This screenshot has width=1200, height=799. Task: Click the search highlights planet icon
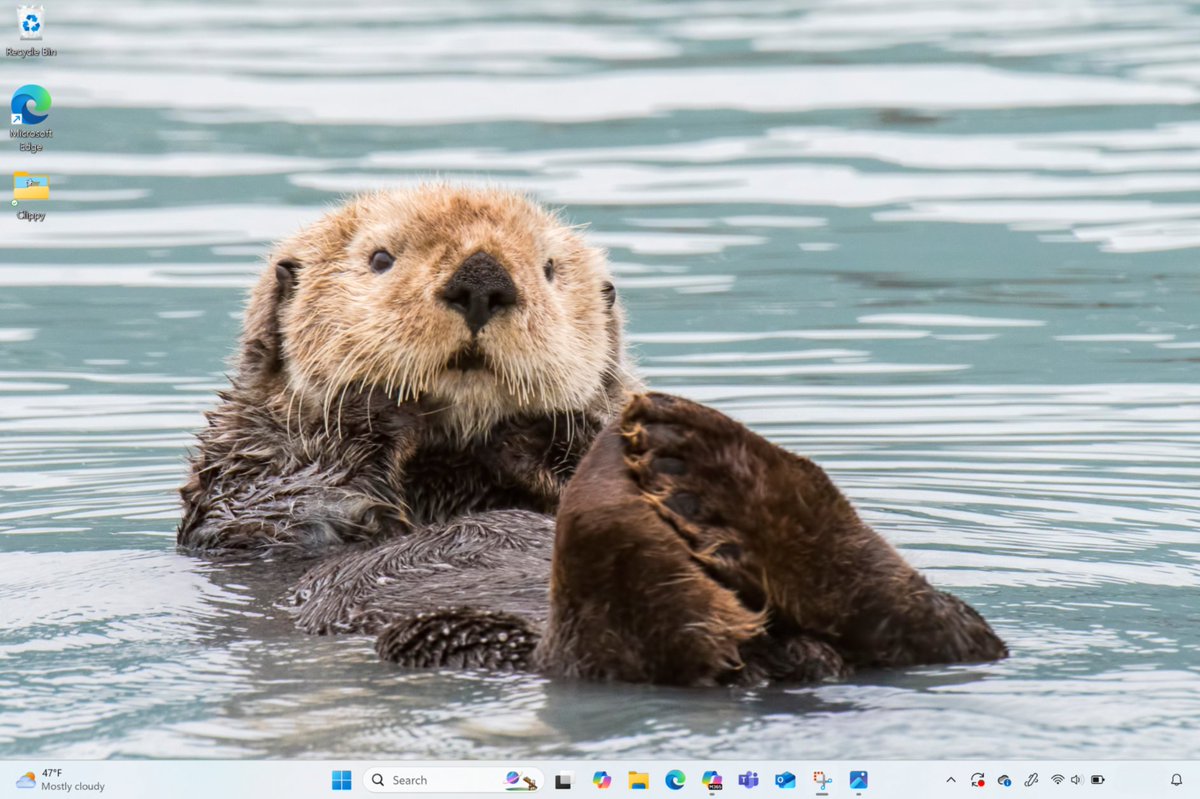click(520, 780)
